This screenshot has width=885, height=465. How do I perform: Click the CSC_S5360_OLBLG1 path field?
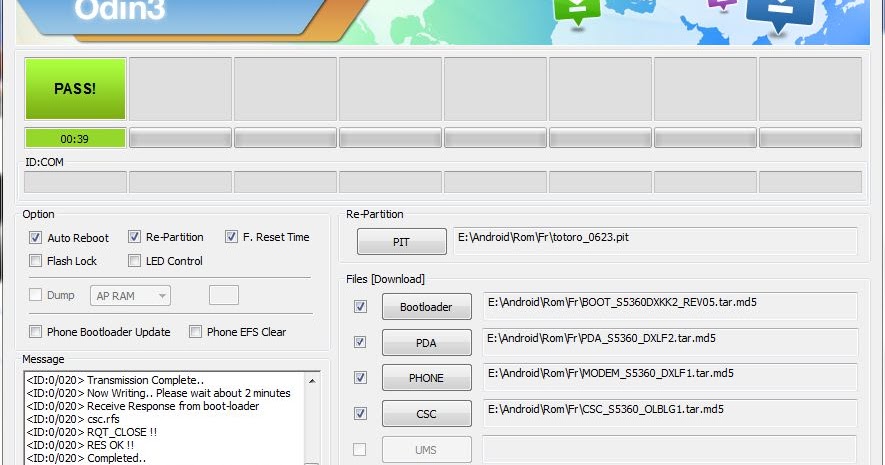point(670,413)
